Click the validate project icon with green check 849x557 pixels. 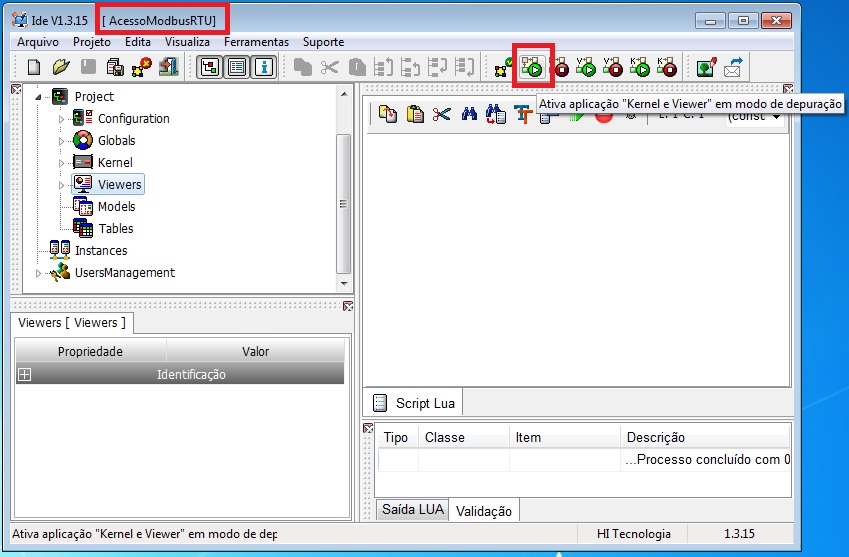click(504, 68)
